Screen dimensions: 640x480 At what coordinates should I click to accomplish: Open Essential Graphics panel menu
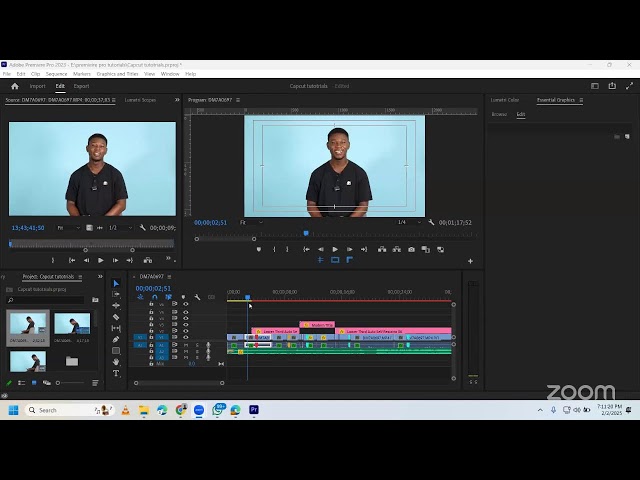click(x=581, y=100)
